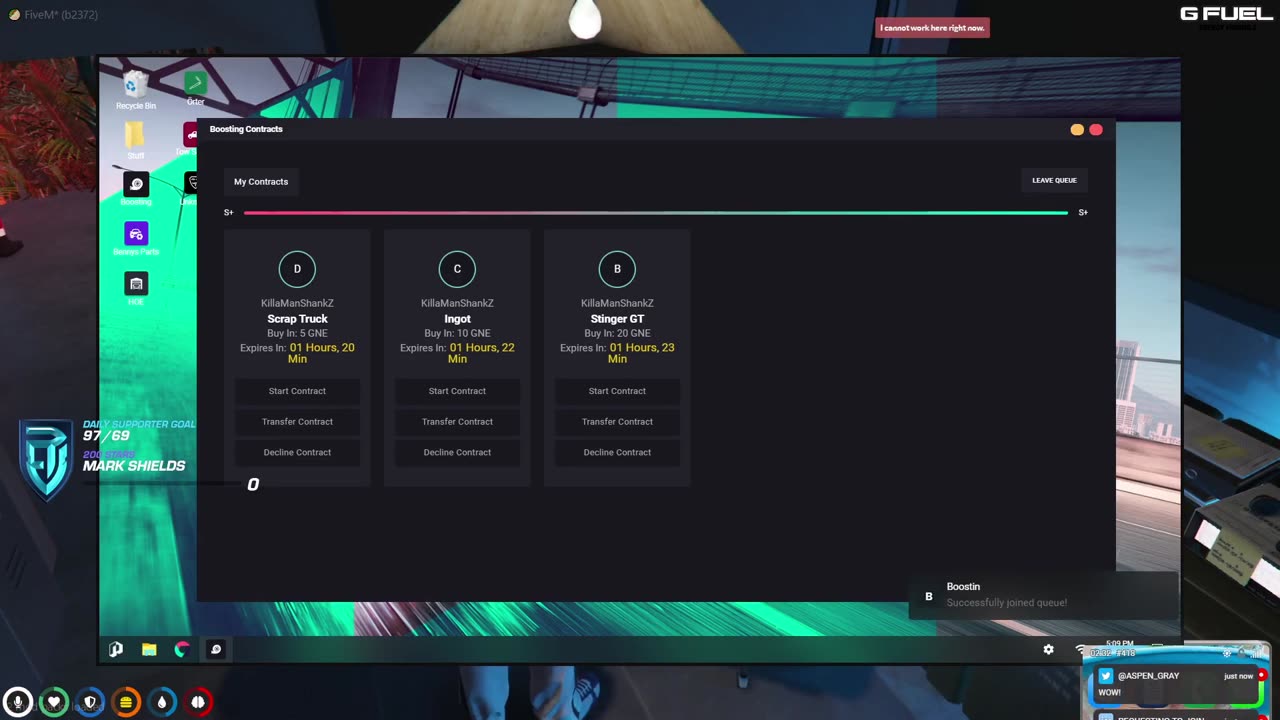The height and width of the screenshot is (720, 1280).
Task: Decline the Stinger GT contract
Action: 617,452
